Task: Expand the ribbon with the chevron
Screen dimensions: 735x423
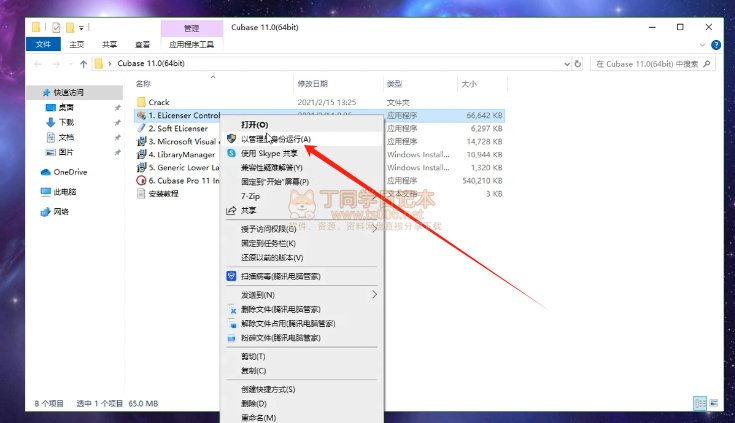Action: (702, 45)
